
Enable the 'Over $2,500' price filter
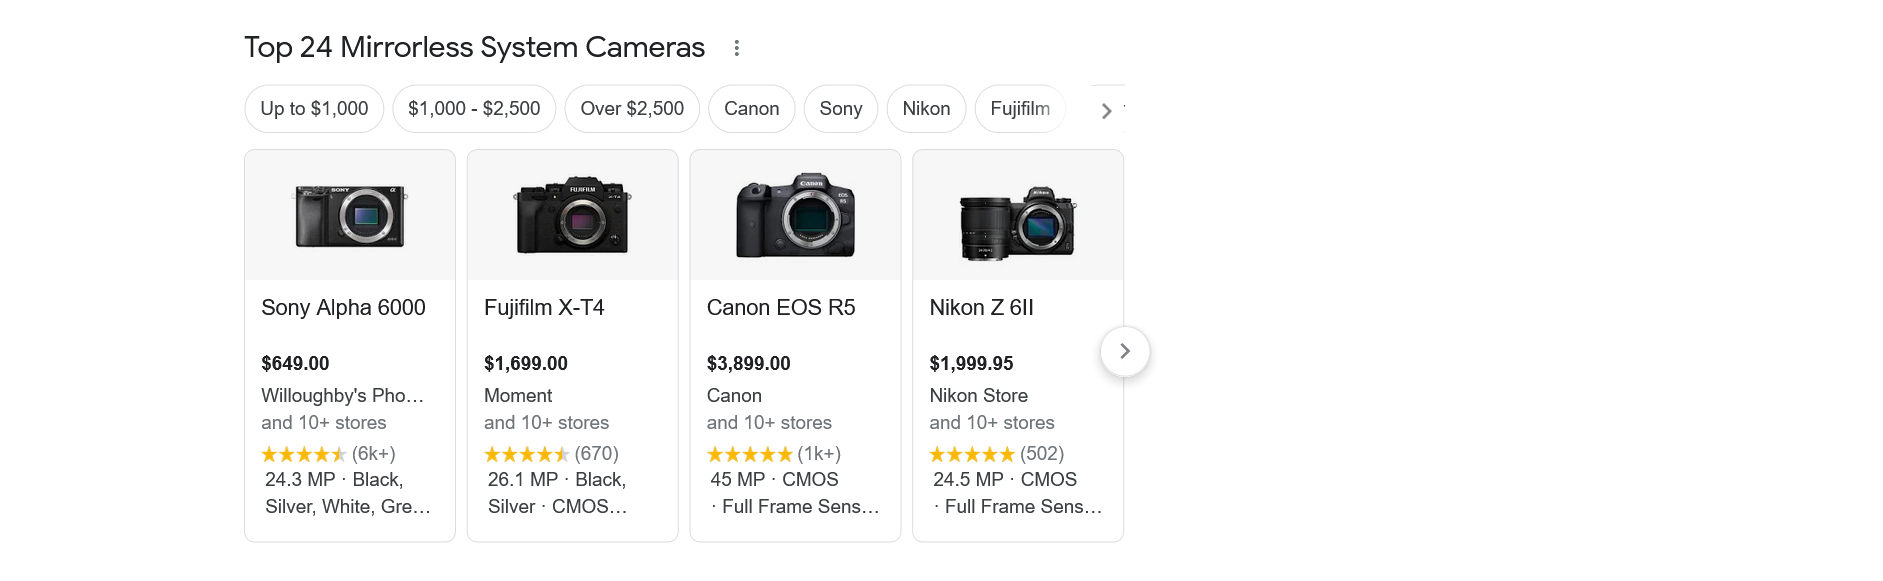coord(631,108)
